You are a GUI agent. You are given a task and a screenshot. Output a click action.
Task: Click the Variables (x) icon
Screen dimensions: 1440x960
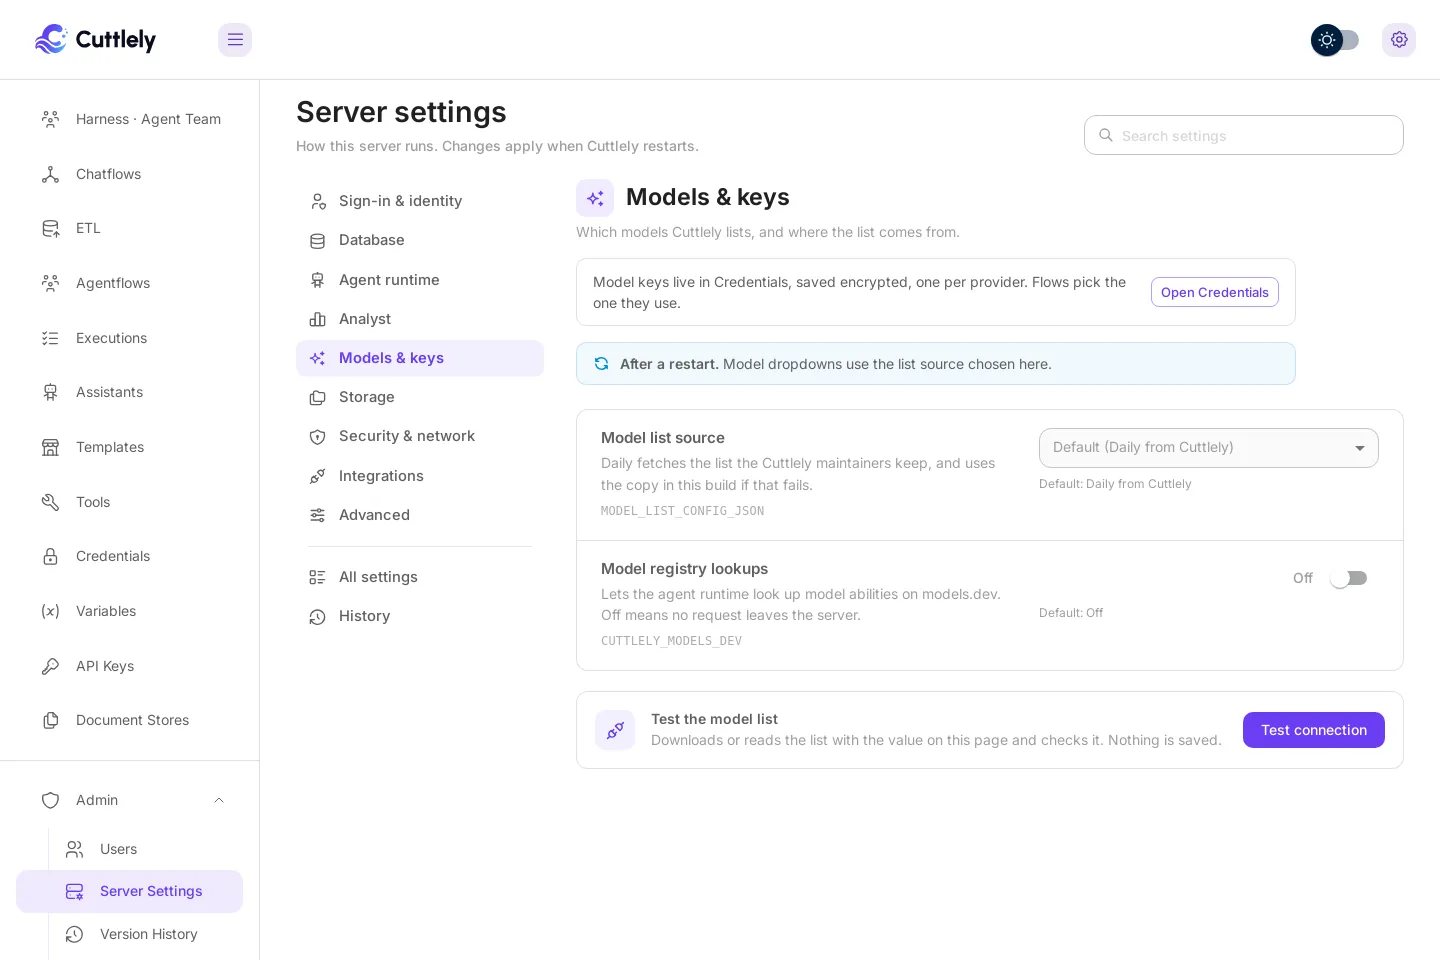[x=50, y=611]
